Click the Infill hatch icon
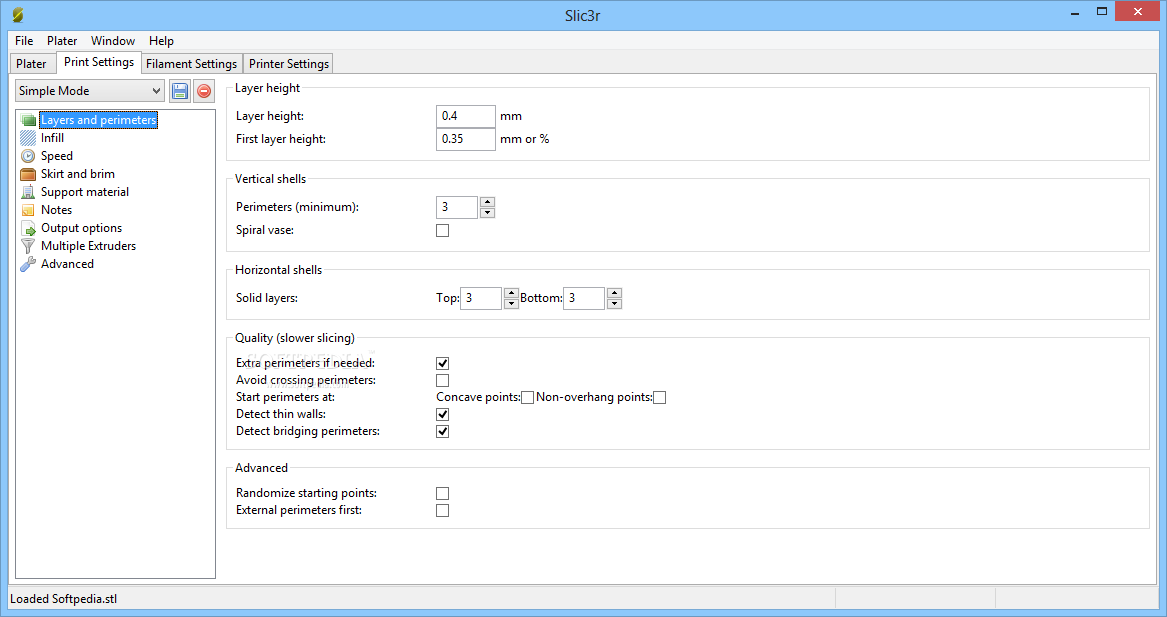Viewport: 1167px width, 617px height. (x=28, y=138)
